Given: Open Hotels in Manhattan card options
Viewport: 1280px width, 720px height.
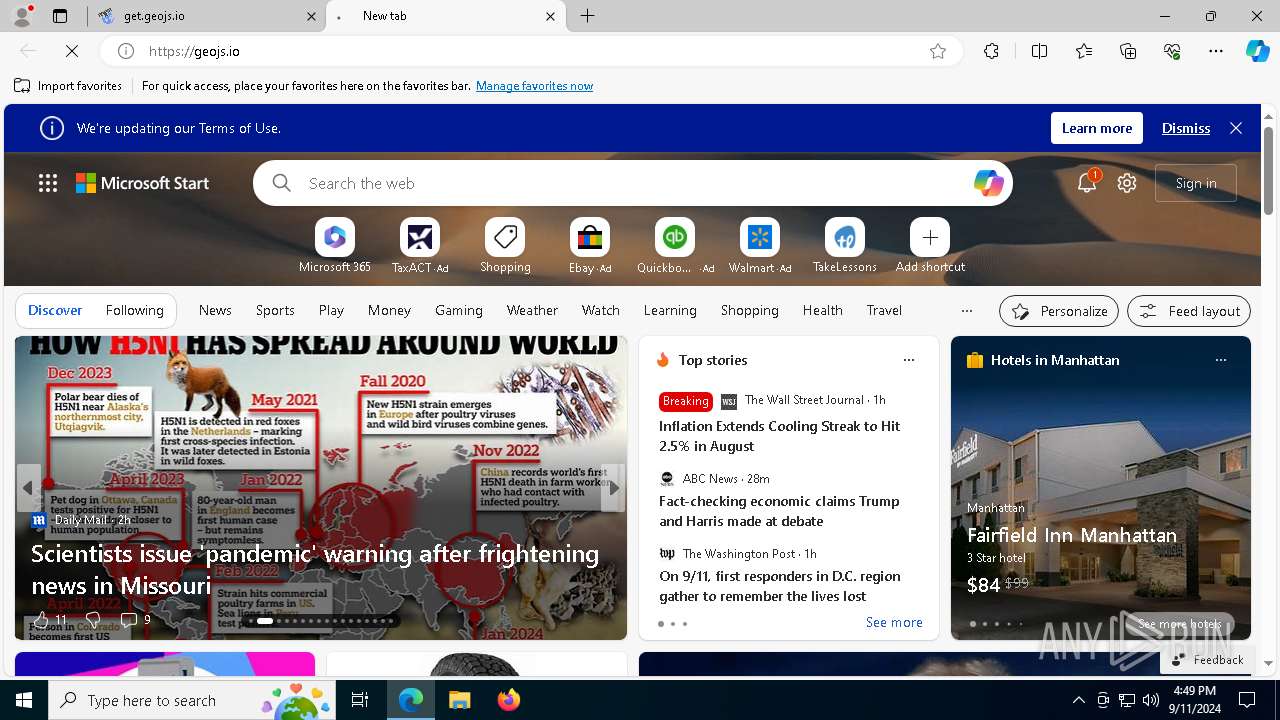Looking at the screenshot, I should (x=1220, y=360).
